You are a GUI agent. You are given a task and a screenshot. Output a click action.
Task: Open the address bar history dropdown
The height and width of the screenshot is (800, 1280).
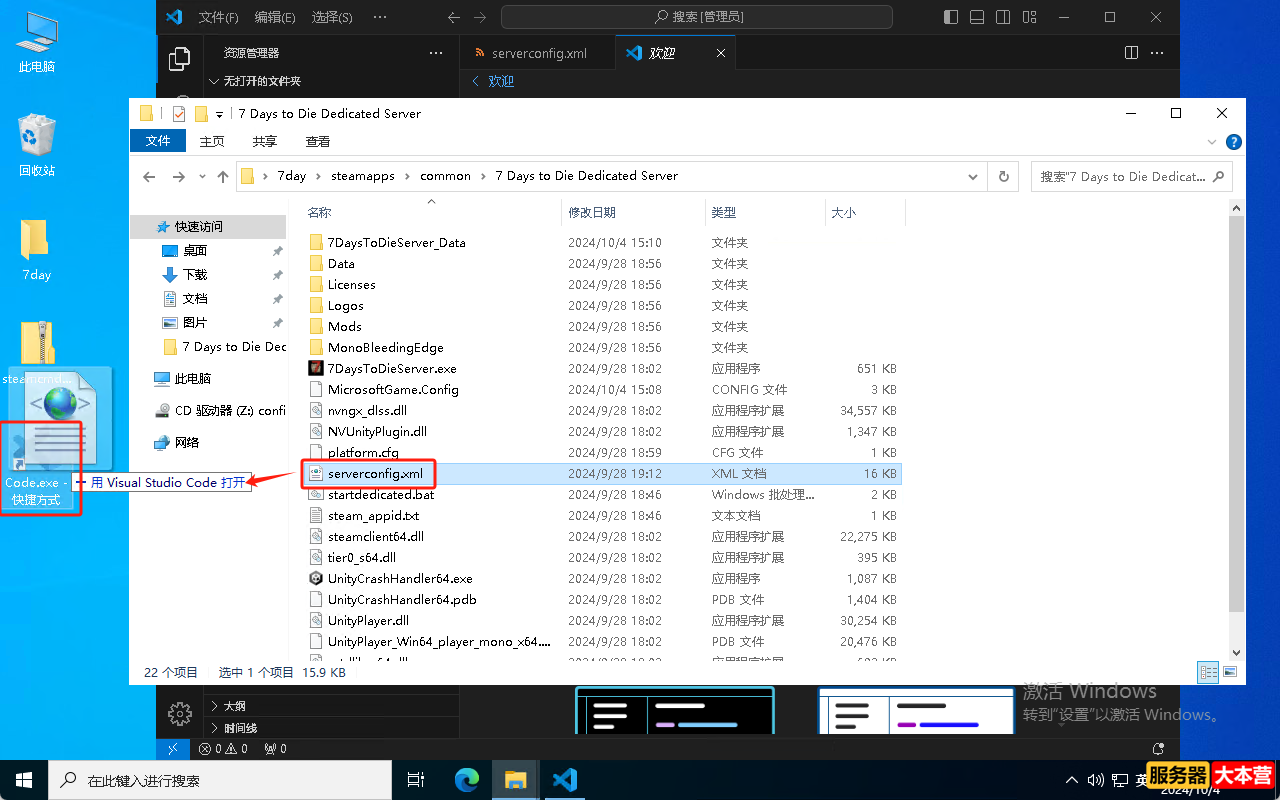pyautogui.click(x=974, y=176)
